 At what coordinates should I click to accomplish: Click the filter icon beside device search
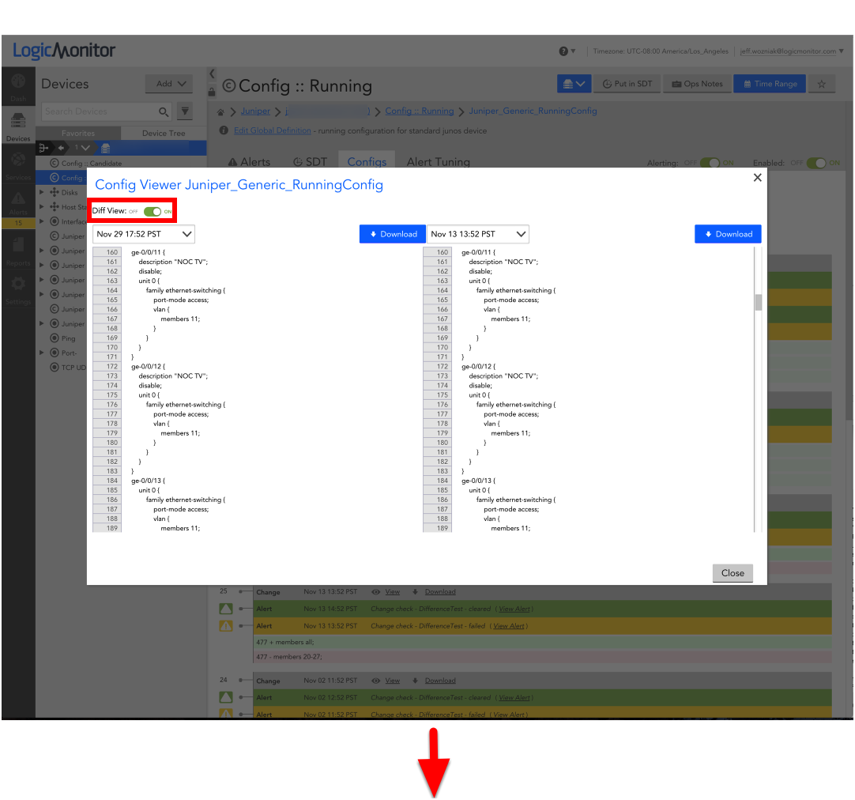(x=185, y=112)
